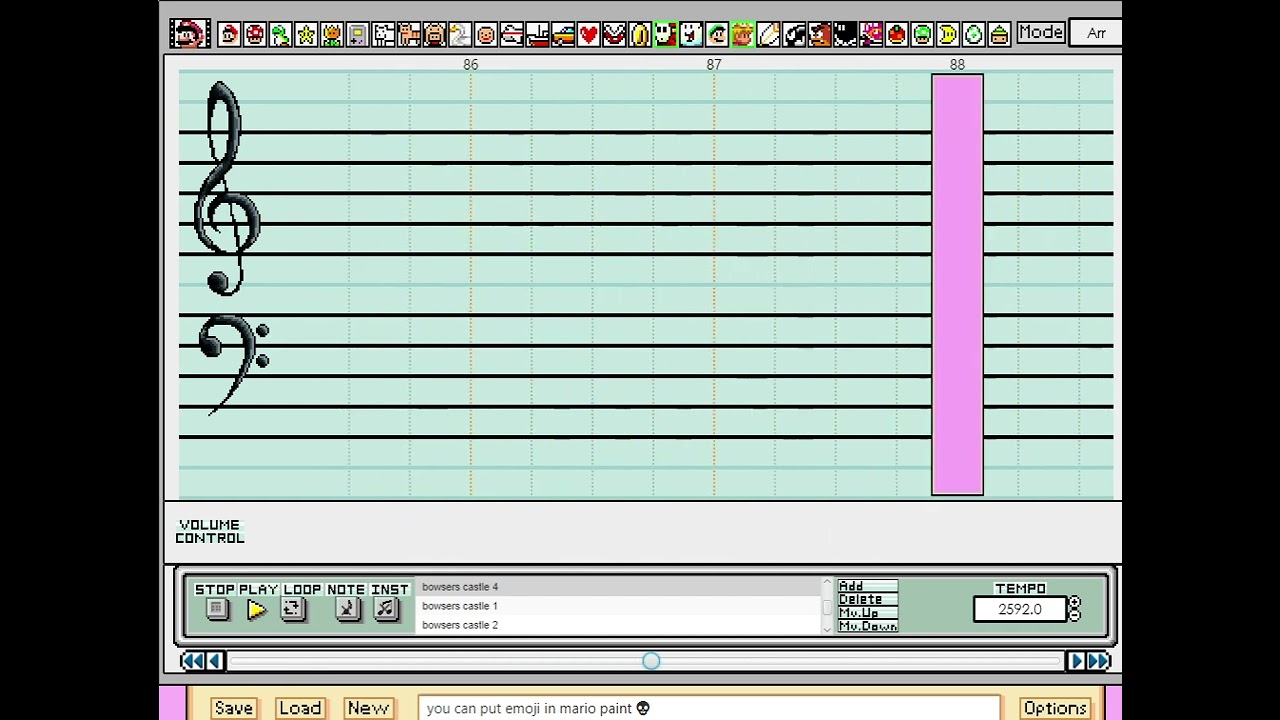The height and width of the screenshot is (720, 1280).
Task: Select the green-roofed ship instrument
Action: (x=999, y=35)
